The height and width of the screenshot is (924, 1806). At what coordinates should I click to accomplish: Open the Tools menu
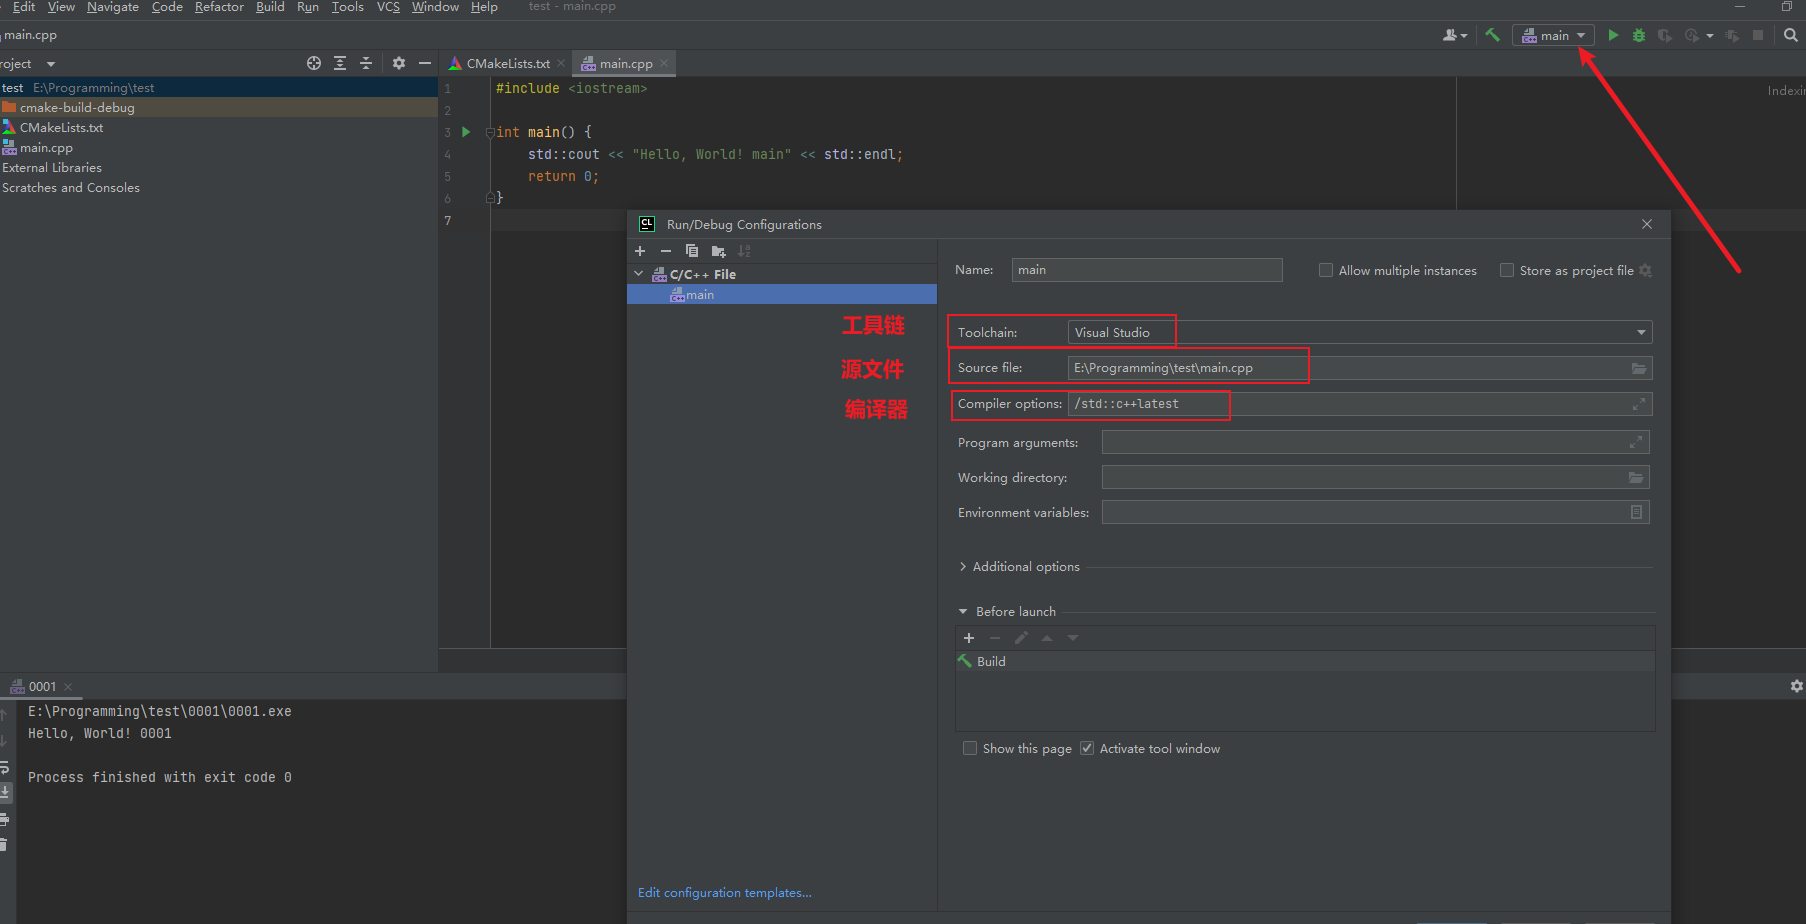click(x=348, y=7)
